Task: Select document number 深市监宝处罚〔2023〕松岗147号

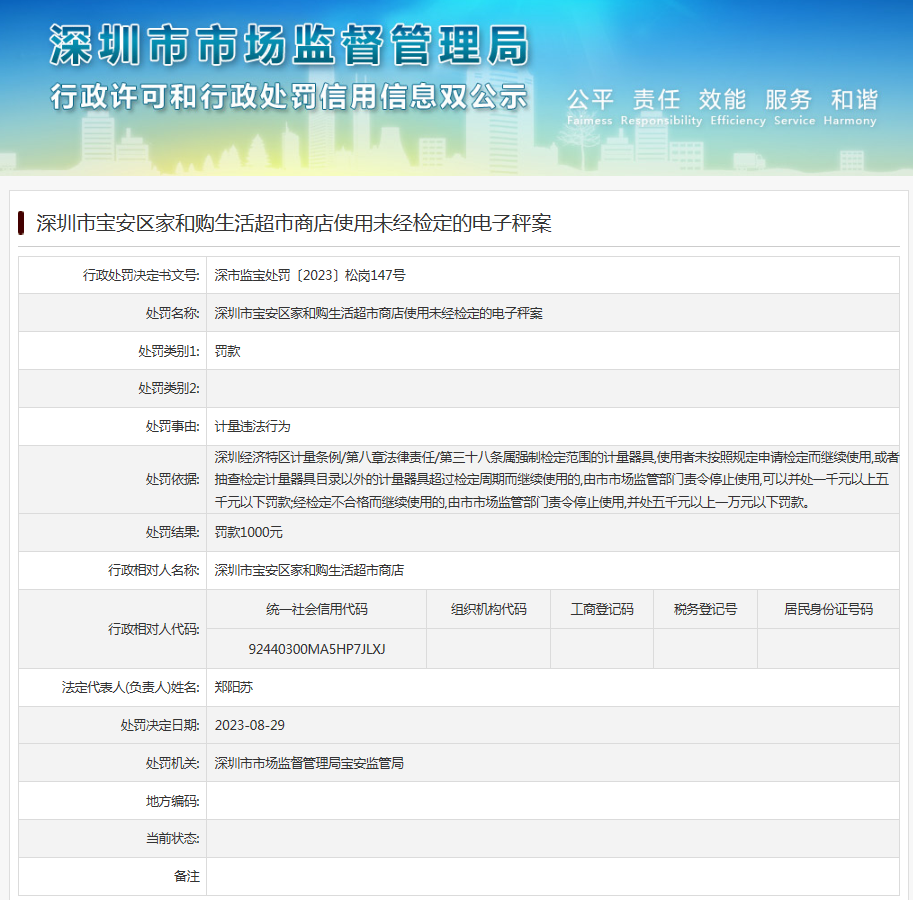Action: click(x=310, y=275)
